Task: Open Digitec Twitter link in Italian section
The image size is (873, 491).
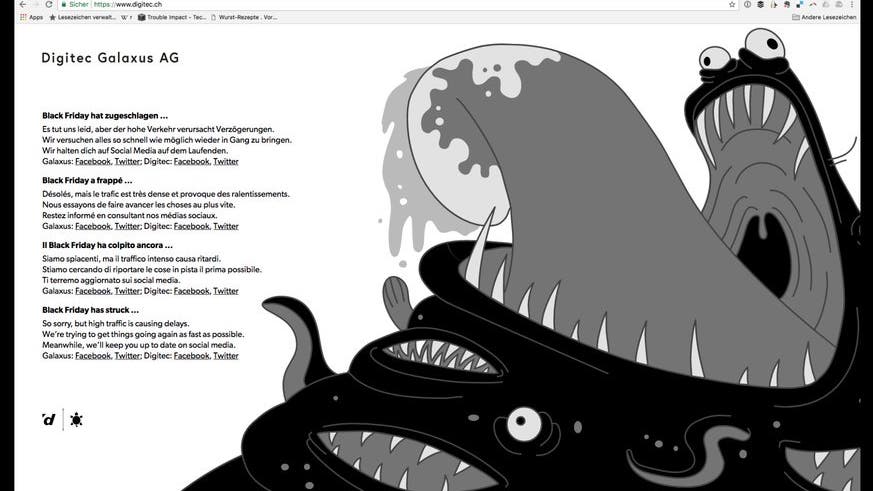Action: (226, 291)
